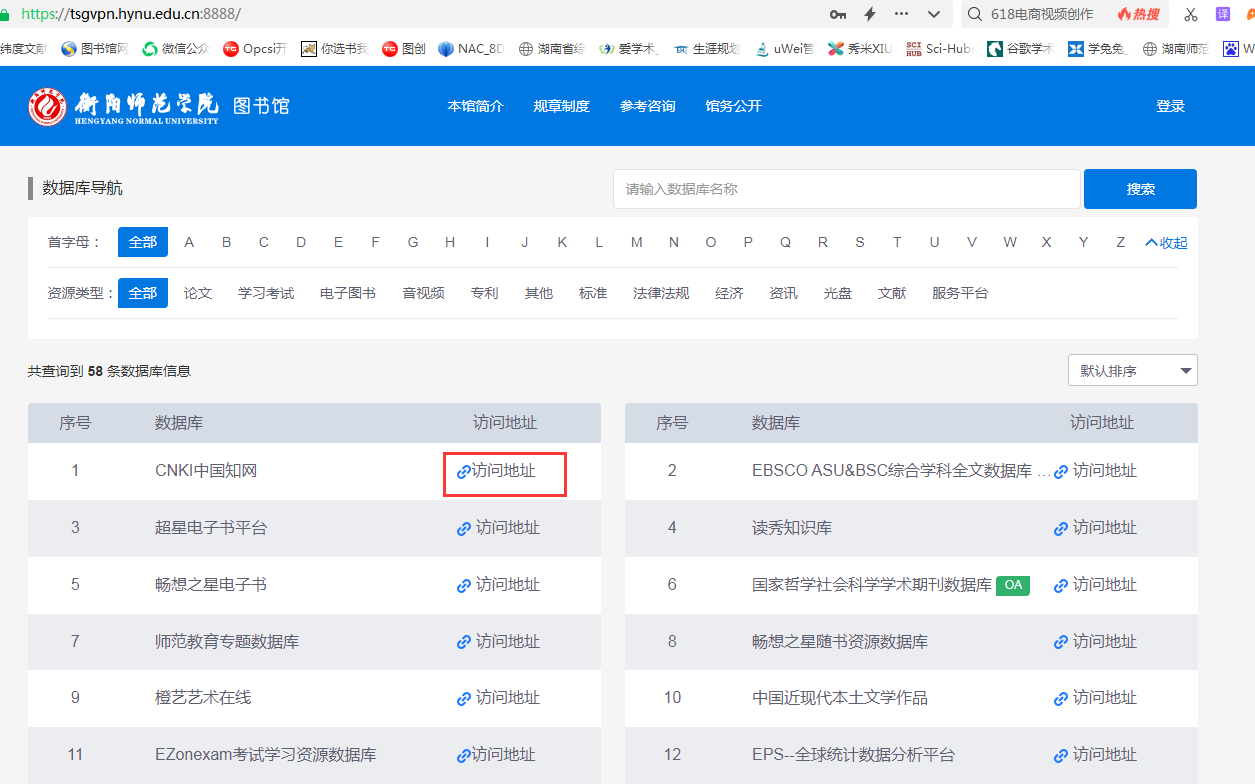Click the blue 搜索 button
Image resolution: width=1255 pixels, height=784 pixels.
(1139, 188)
